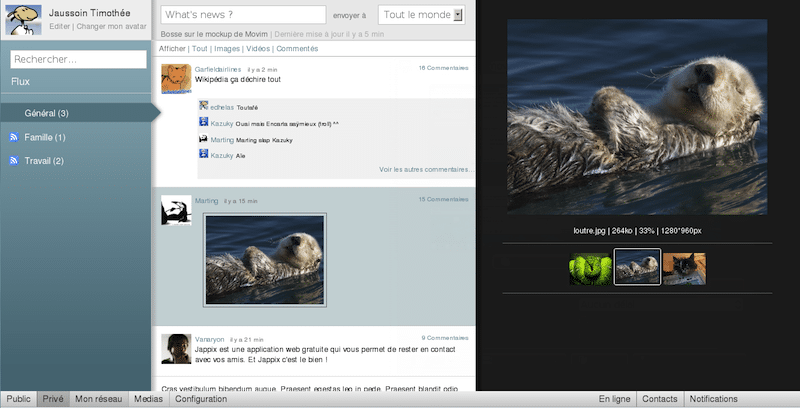
Task: Select the green snake thumbnail
Action: click(x=590, y=269)
